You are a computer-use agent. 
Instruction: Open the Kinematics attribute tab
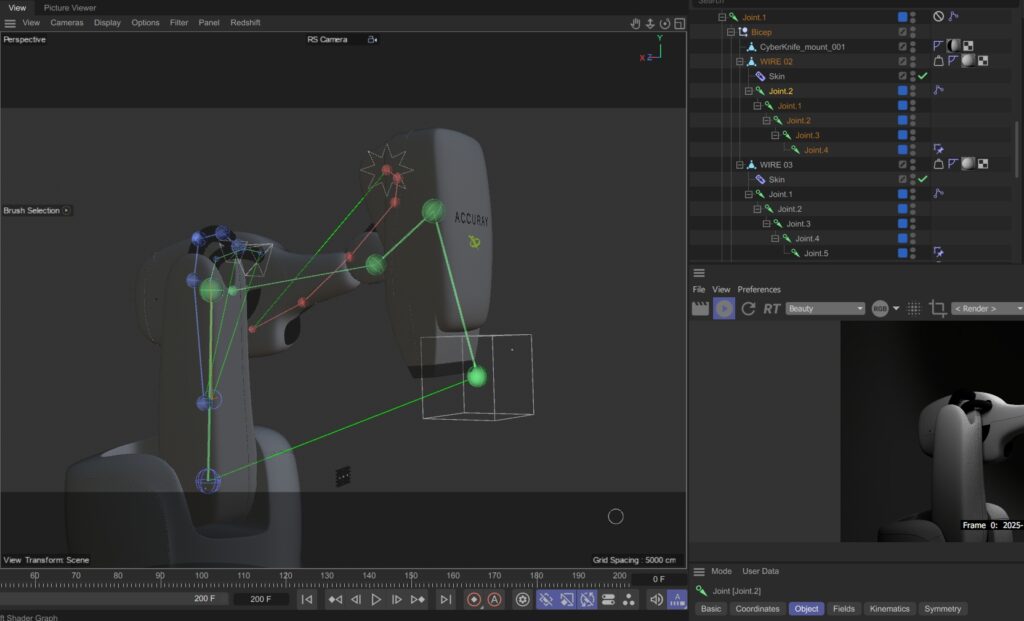tap(889, 608)
